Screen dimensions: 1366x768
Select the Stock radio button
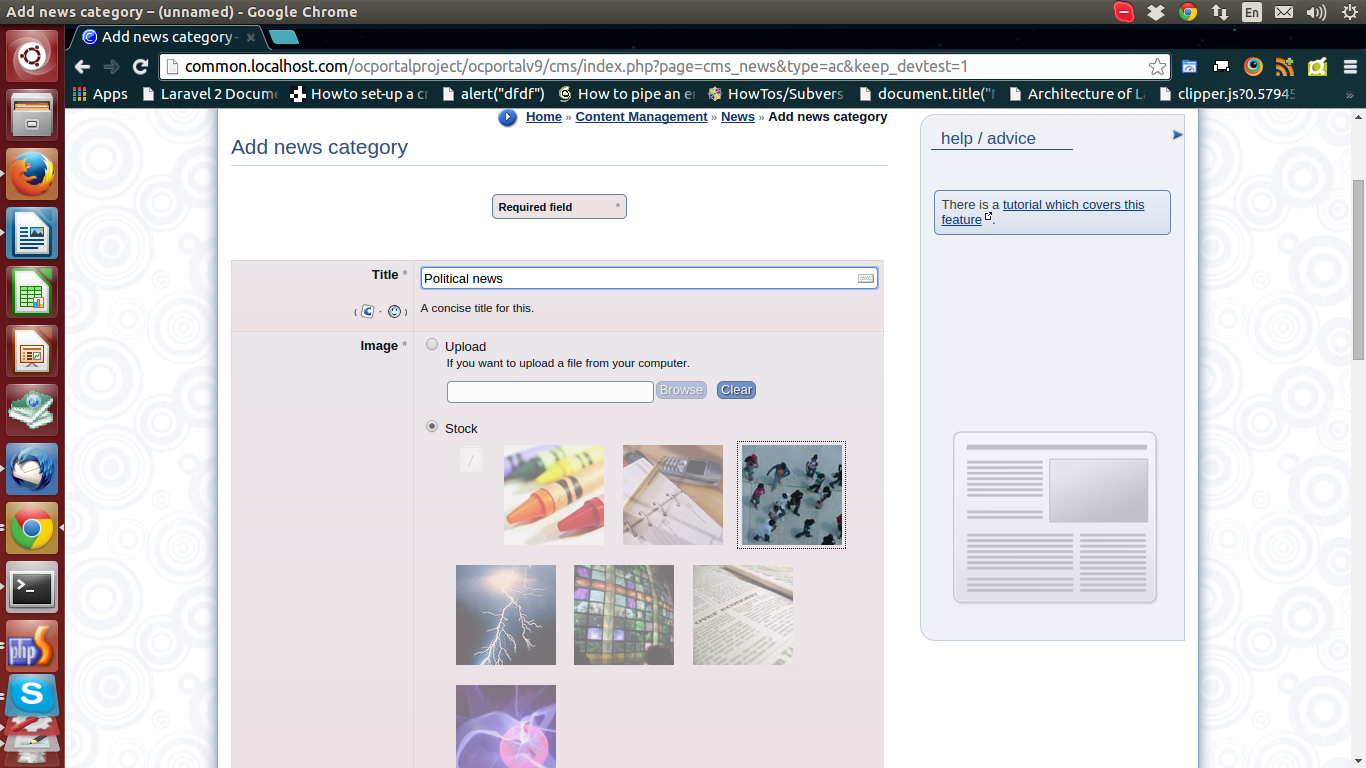tap(432, 426)
